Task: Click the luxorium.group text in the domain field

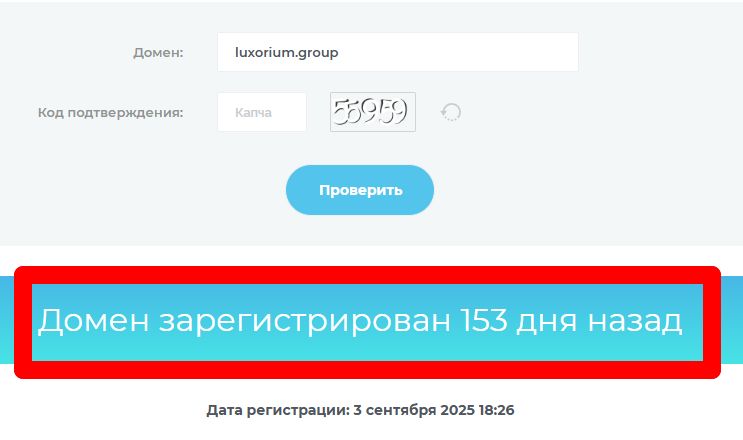Action: (287, 53)
